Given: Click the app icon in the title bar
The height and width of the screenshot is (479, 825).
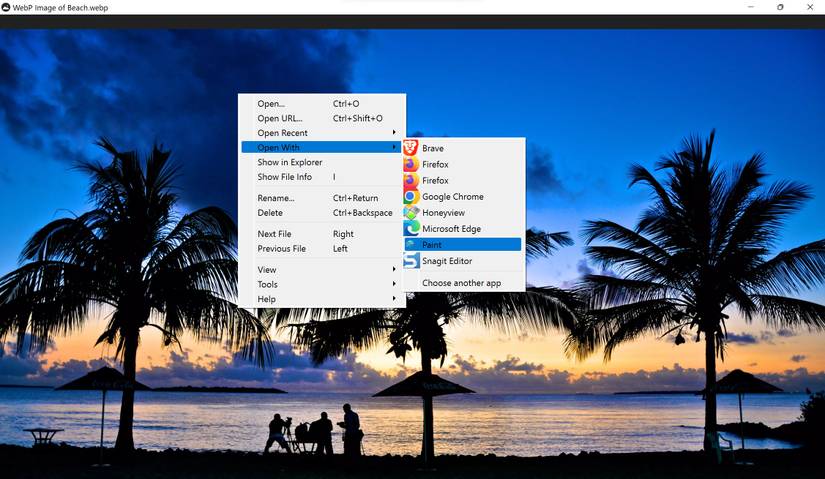Looking at the screenshot, I should (6, 7).
